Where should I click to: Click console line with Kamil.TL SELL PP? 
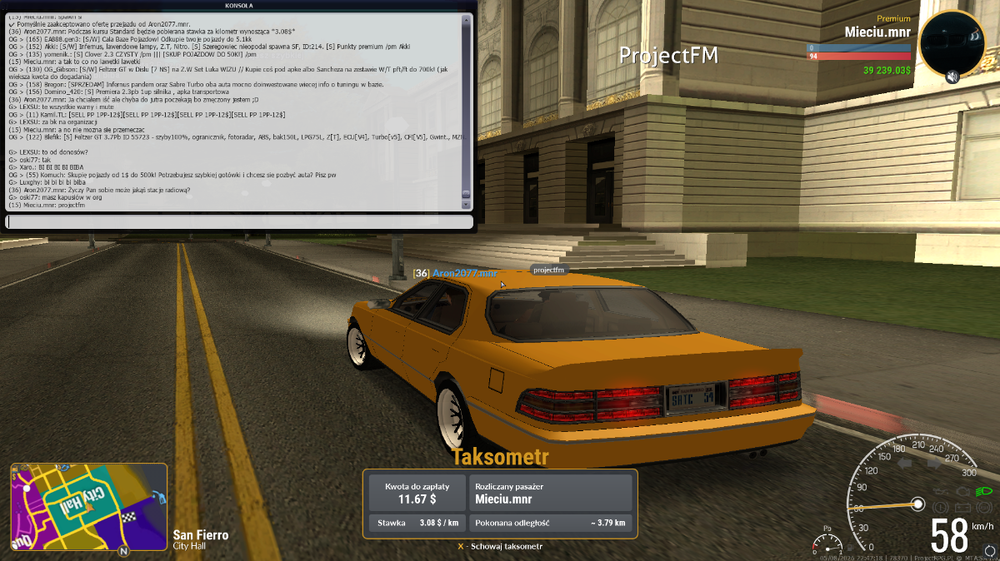(x=147, y=115)
